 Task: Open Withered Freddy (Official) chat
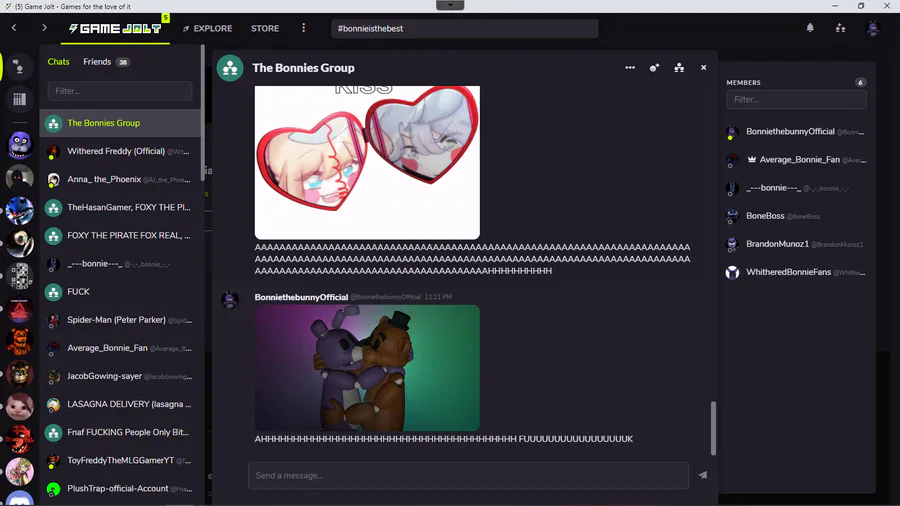click(120, 151)
